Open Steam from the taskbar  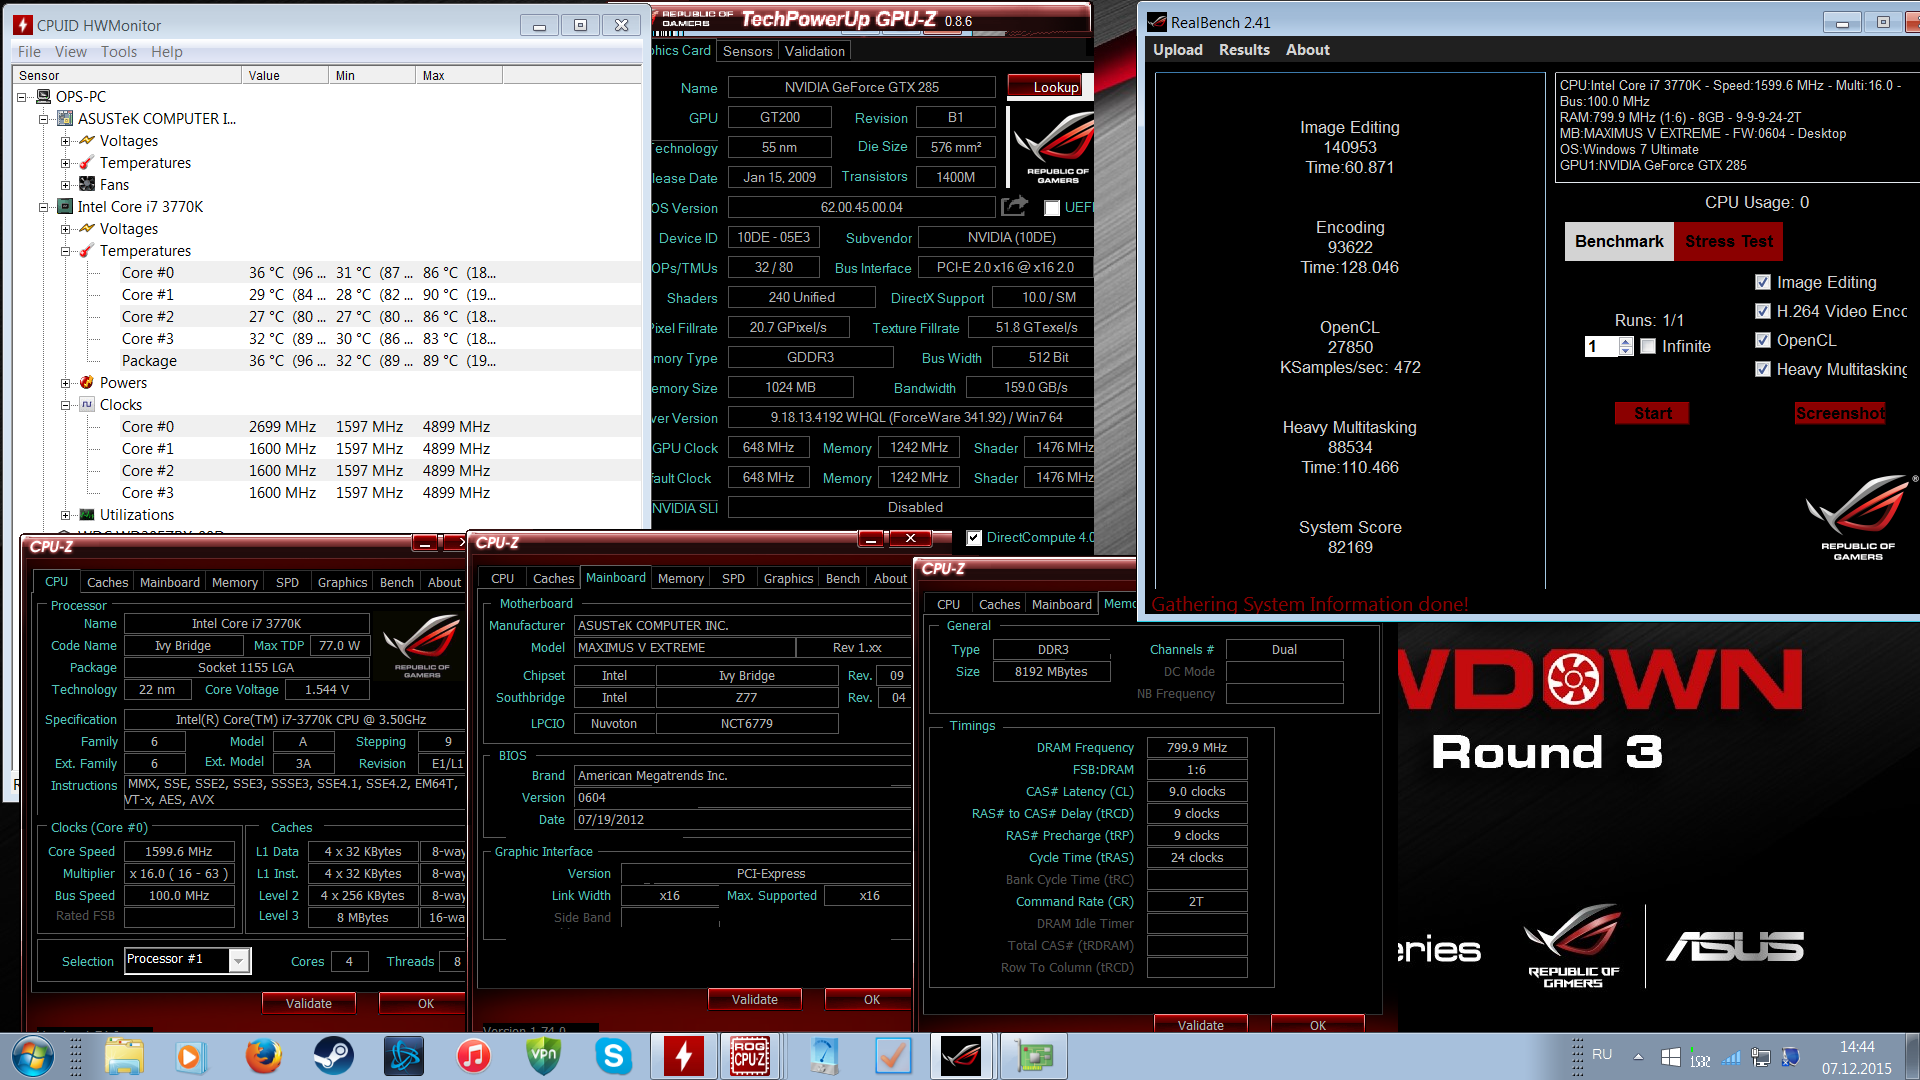tap(333, 1056)
